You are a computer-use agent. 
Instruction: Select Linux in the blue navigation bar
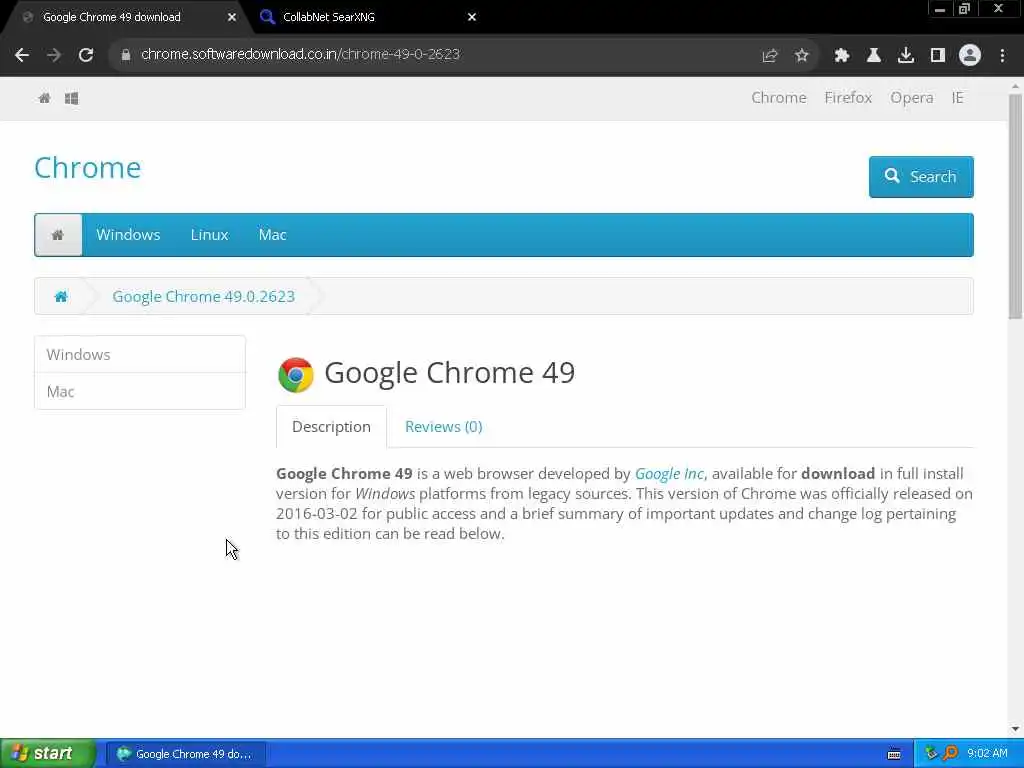point(210,234)
